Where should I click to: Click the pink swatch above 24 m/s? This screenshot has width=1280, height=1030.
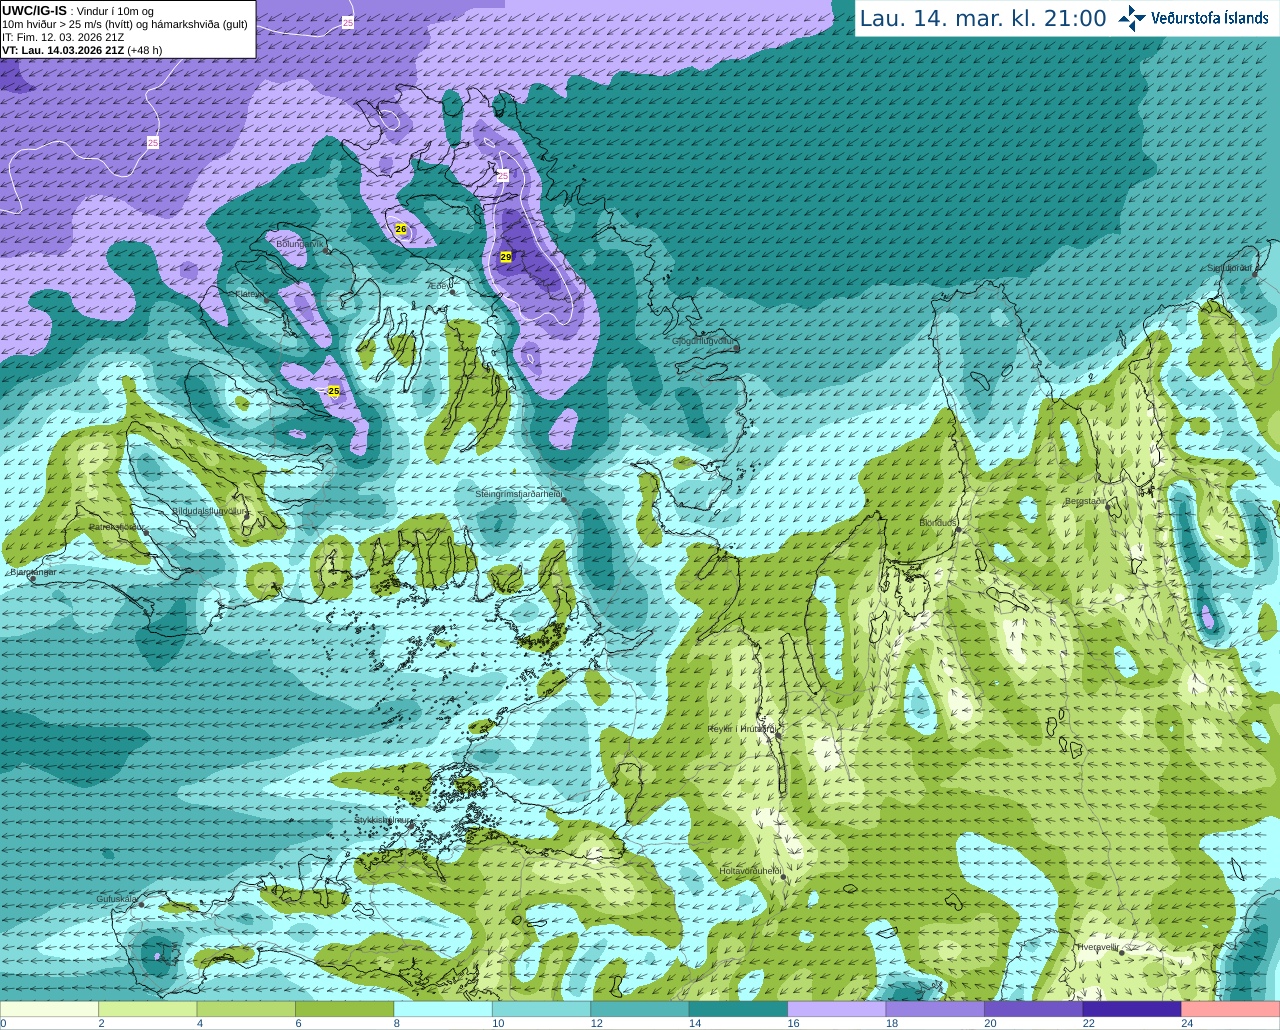point(1231,1008)
